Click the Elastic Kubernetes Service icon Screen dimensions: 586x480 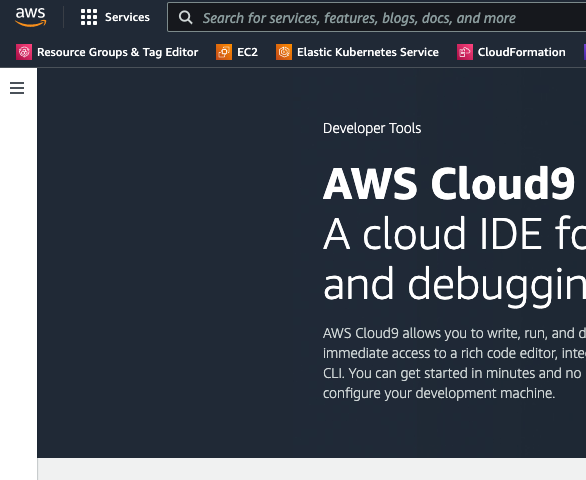[284, 52]
